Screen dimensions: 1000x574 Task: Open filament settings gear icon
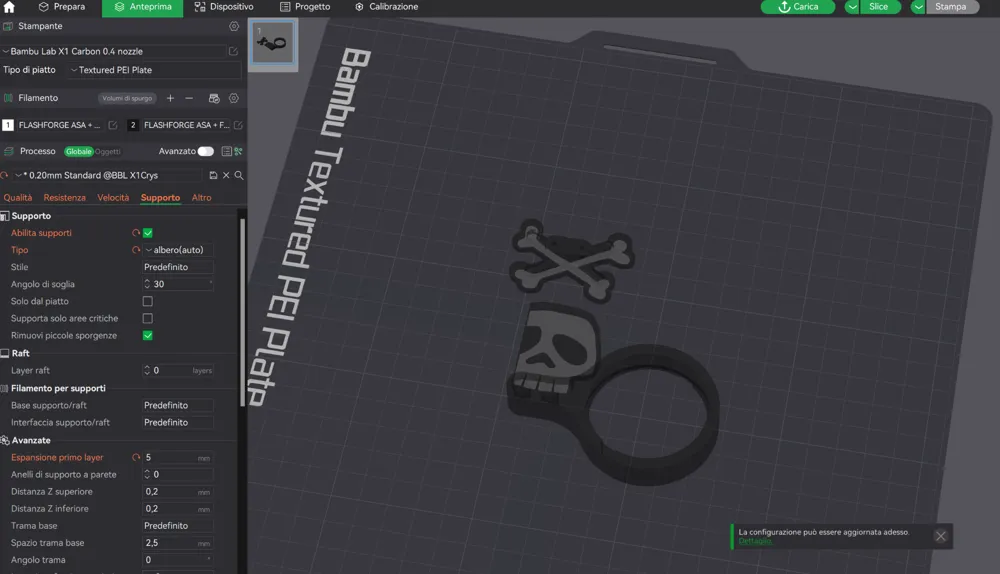pos(234,98)
